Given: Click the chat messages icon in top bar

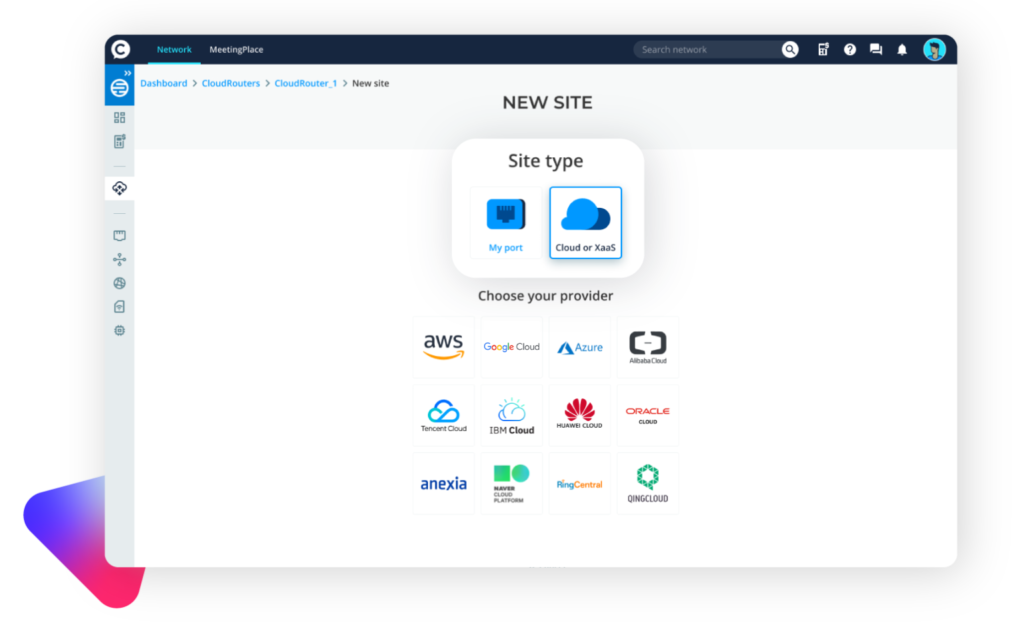Looking at the screenshot, I should click(875, 49).
